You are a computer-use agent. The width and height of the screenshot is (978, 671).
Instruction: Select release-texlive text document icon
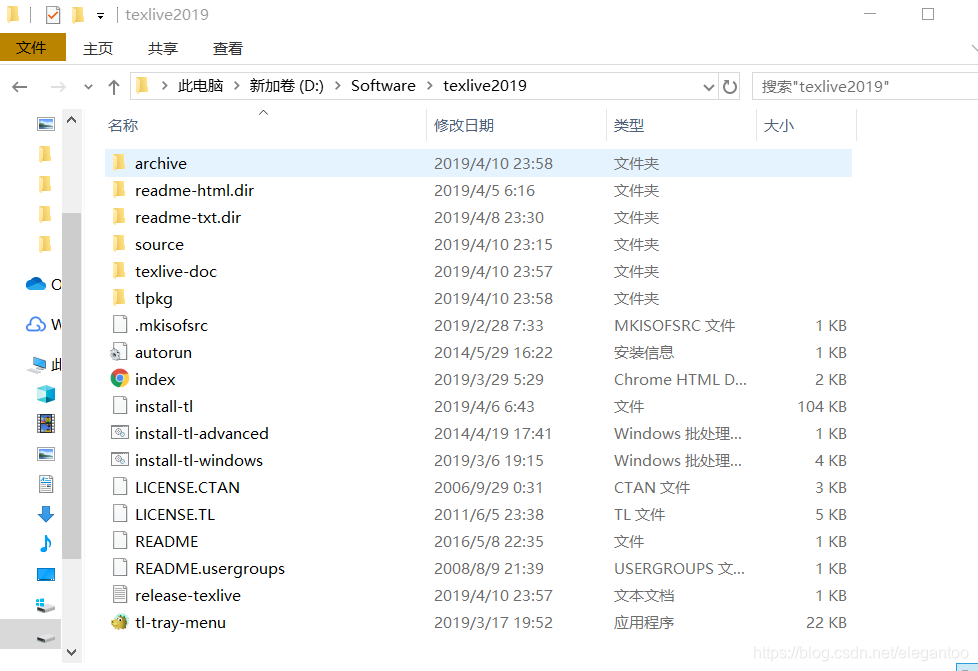pos(120,595)
